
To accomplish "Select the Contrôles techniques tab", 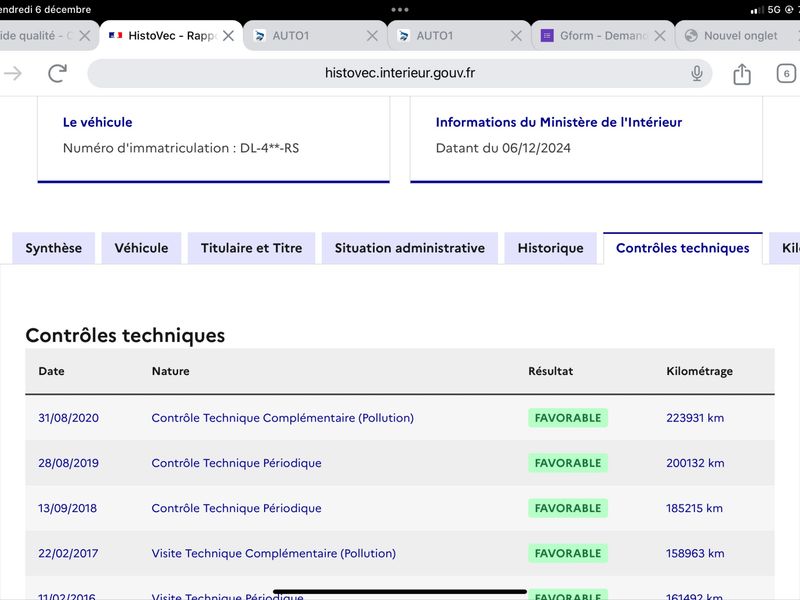I will [x=683, y=248].
